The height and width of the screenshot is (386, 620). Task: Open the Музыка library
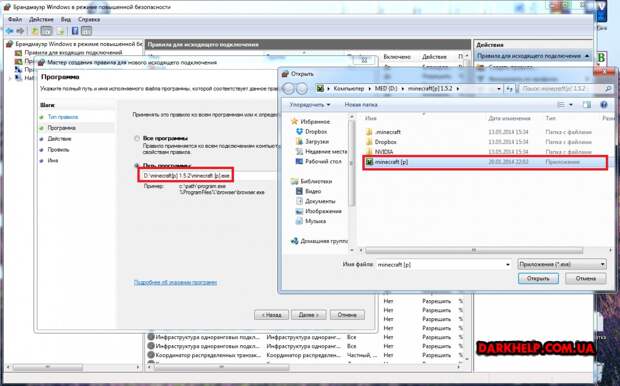pos(311,221)
